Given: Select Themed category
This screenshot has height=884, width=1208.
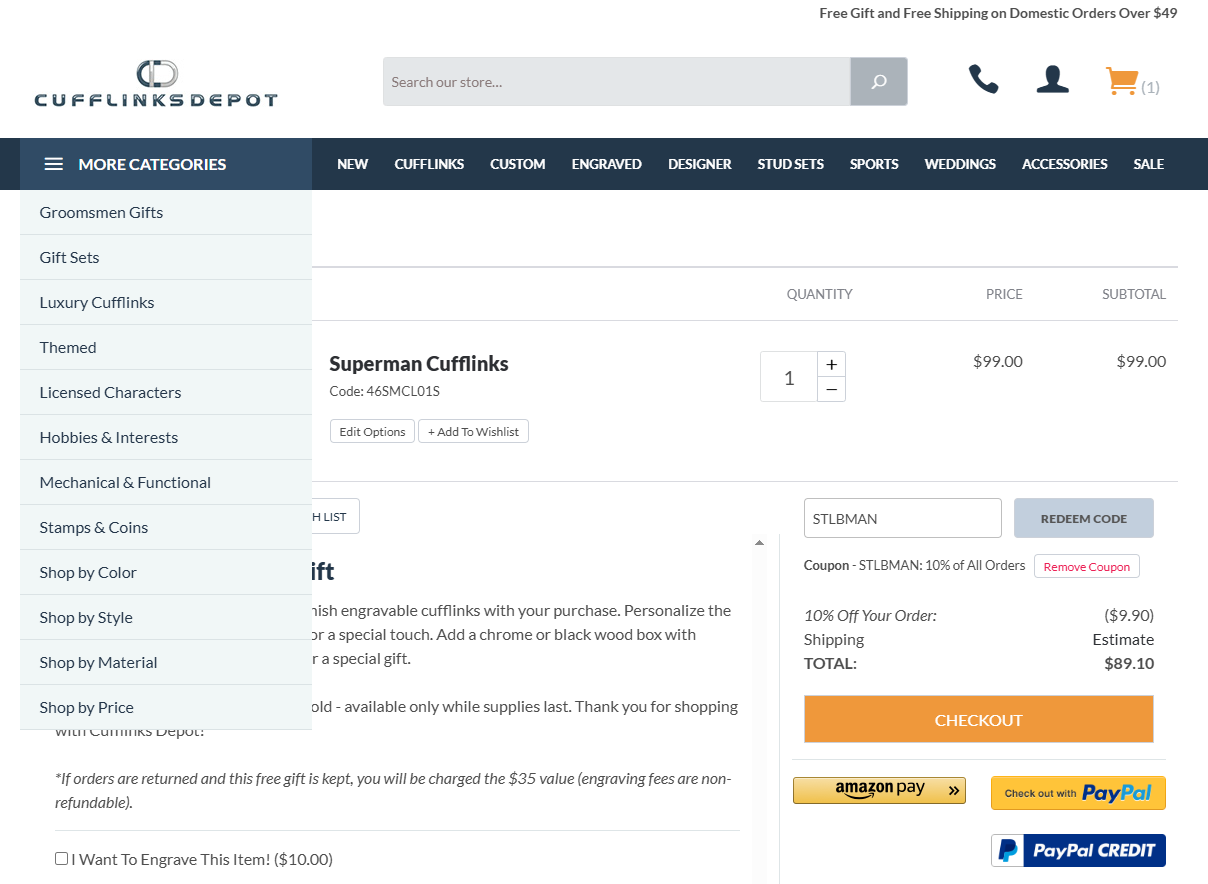Looking at the screenshot, I should 166,347.
